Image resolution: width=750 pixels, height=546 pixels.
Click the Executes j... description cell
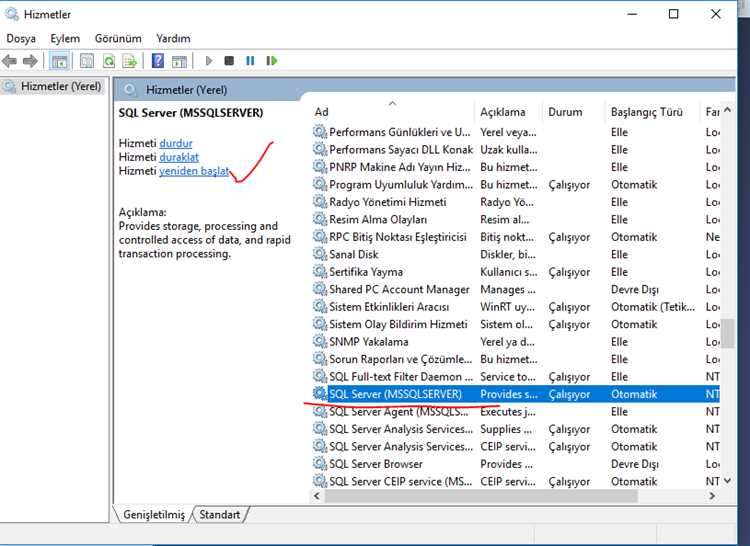coord(508,411)
